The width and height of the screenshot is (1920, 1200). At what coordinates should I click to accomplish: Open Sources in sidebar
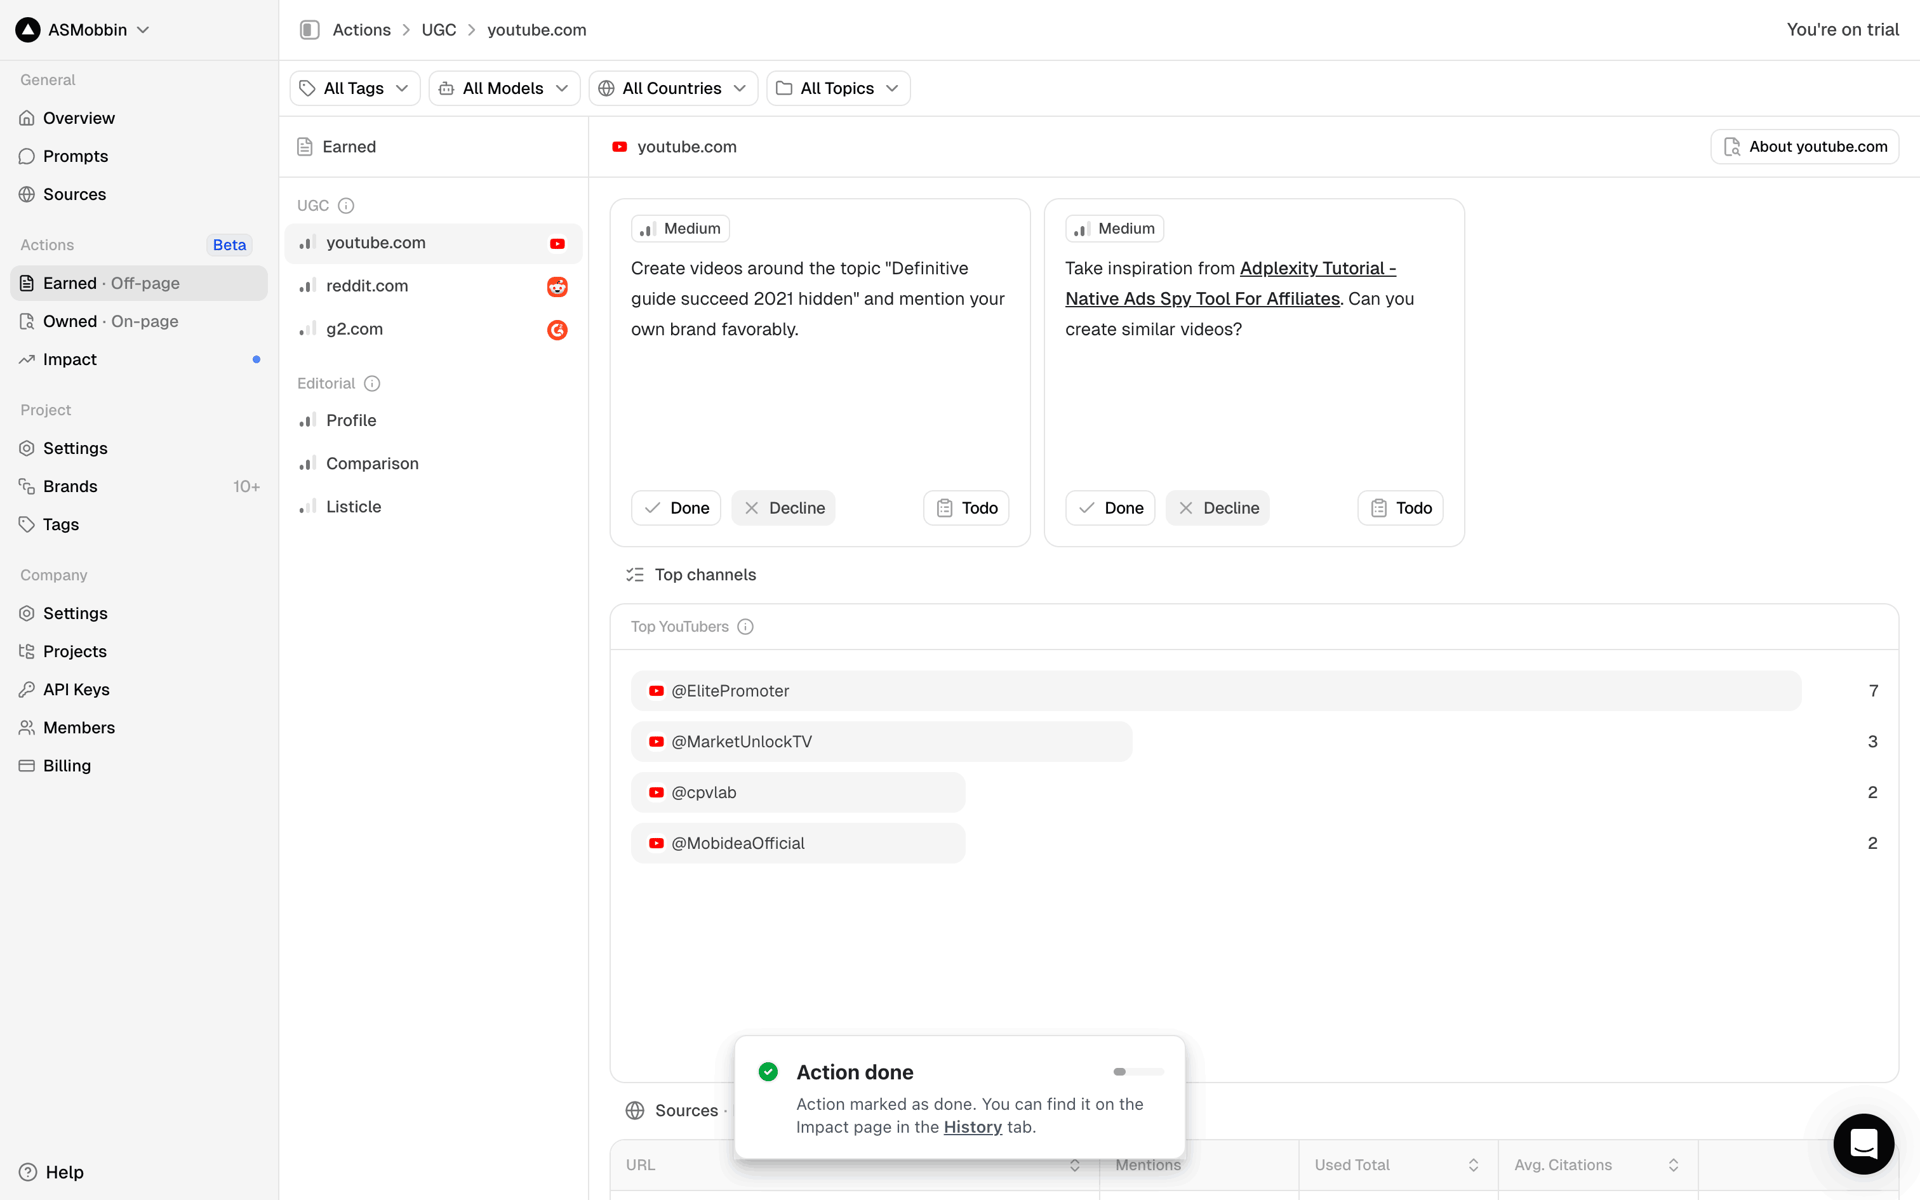(139, 194)
